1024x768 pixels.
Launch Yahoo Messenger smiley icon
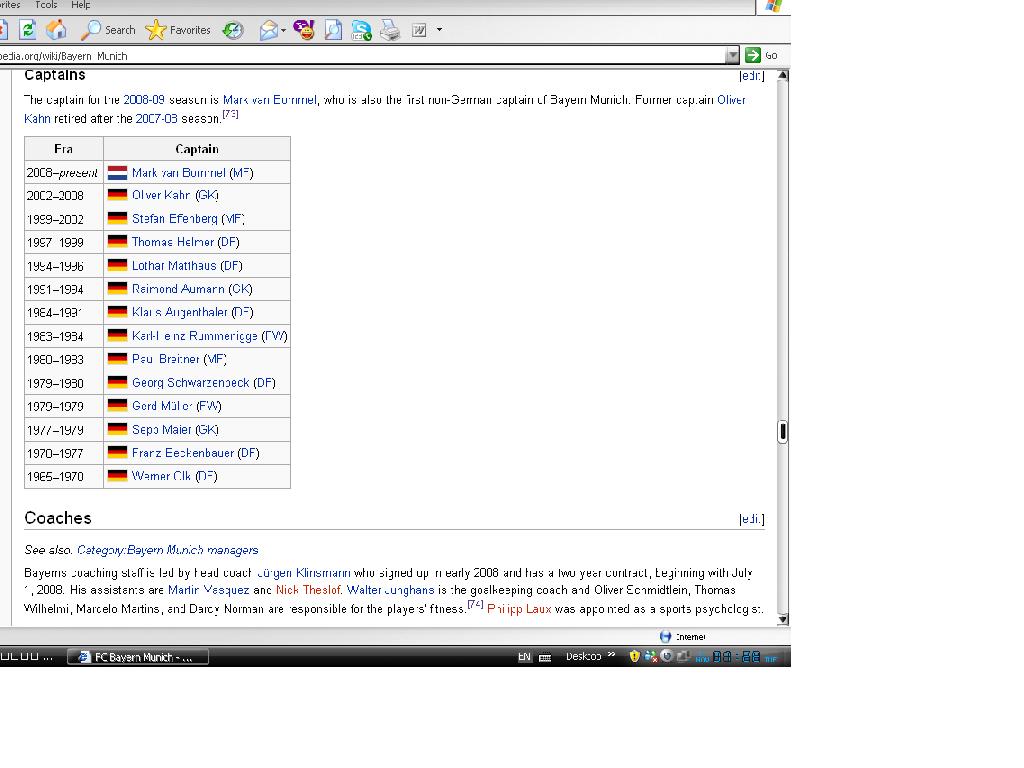304,30
